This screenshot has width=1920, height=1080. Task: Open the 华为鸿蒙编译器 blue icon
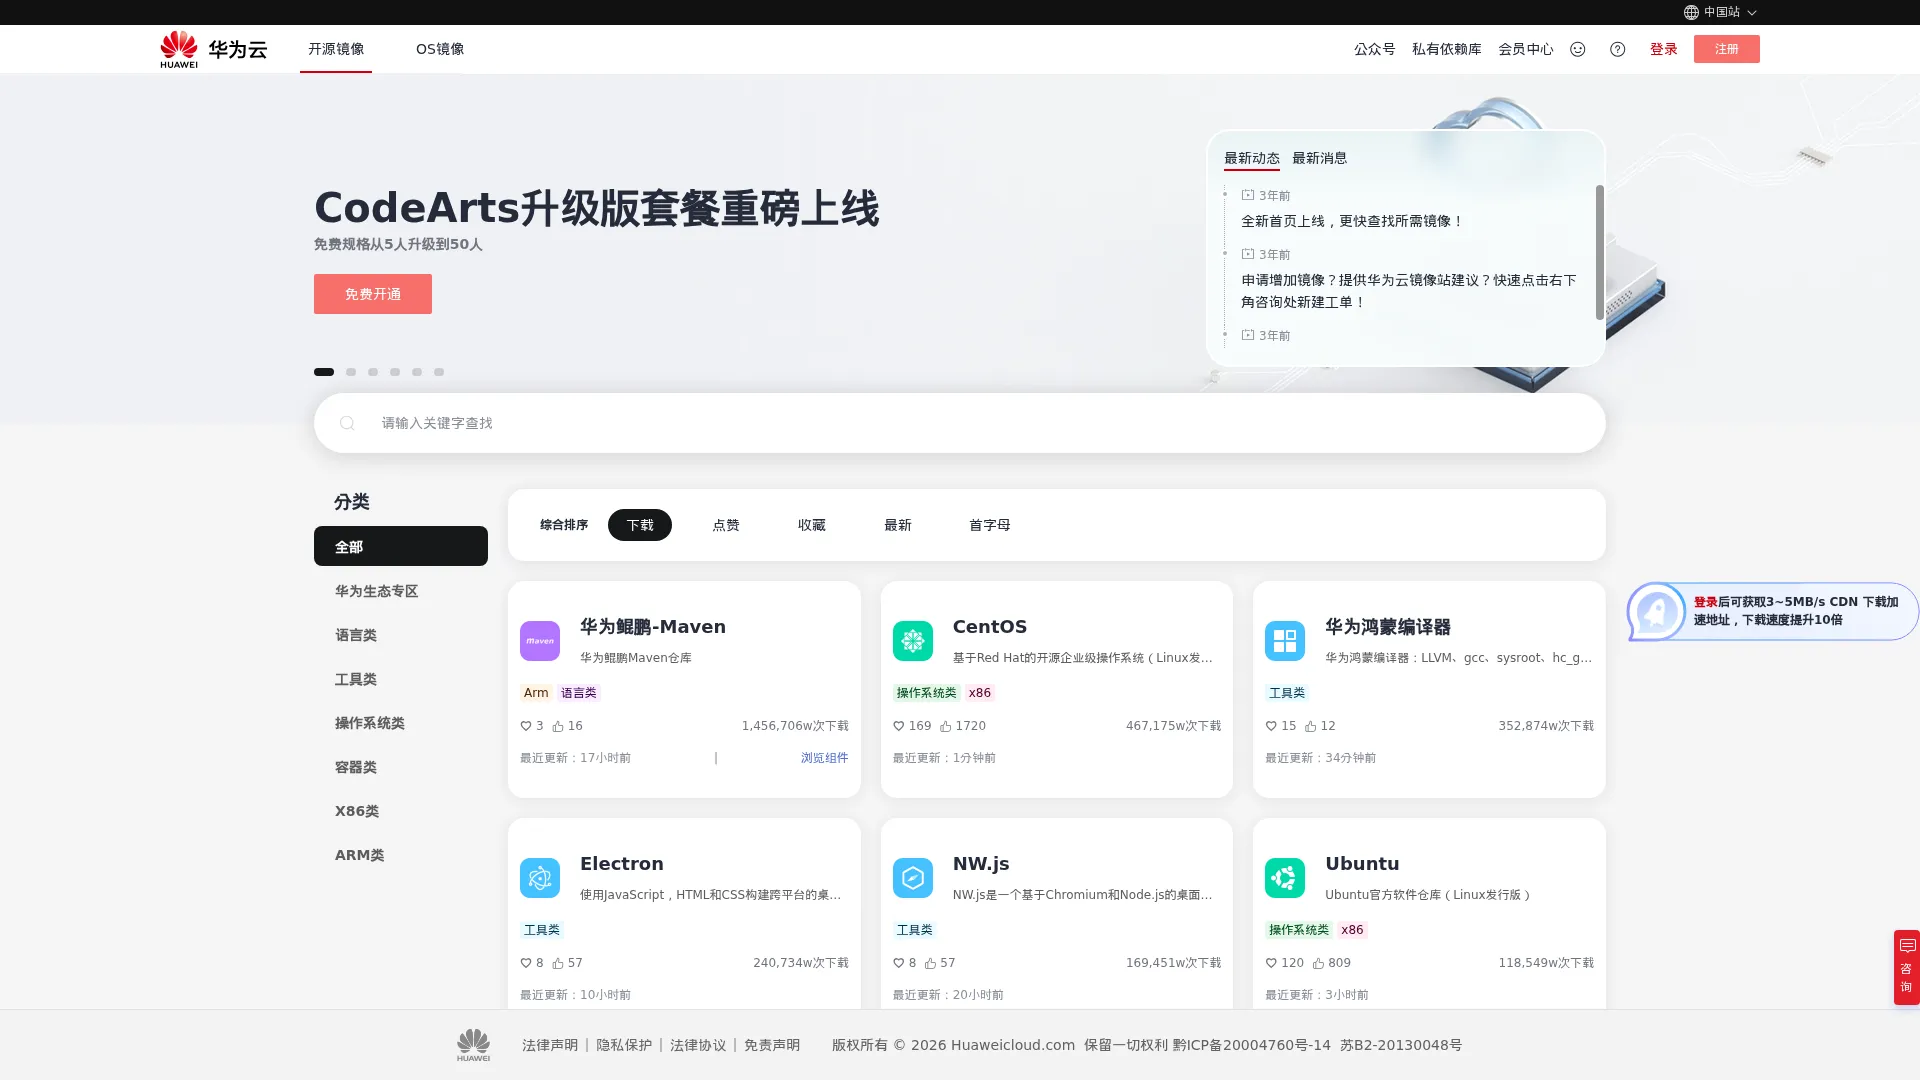coord(1285,641)
